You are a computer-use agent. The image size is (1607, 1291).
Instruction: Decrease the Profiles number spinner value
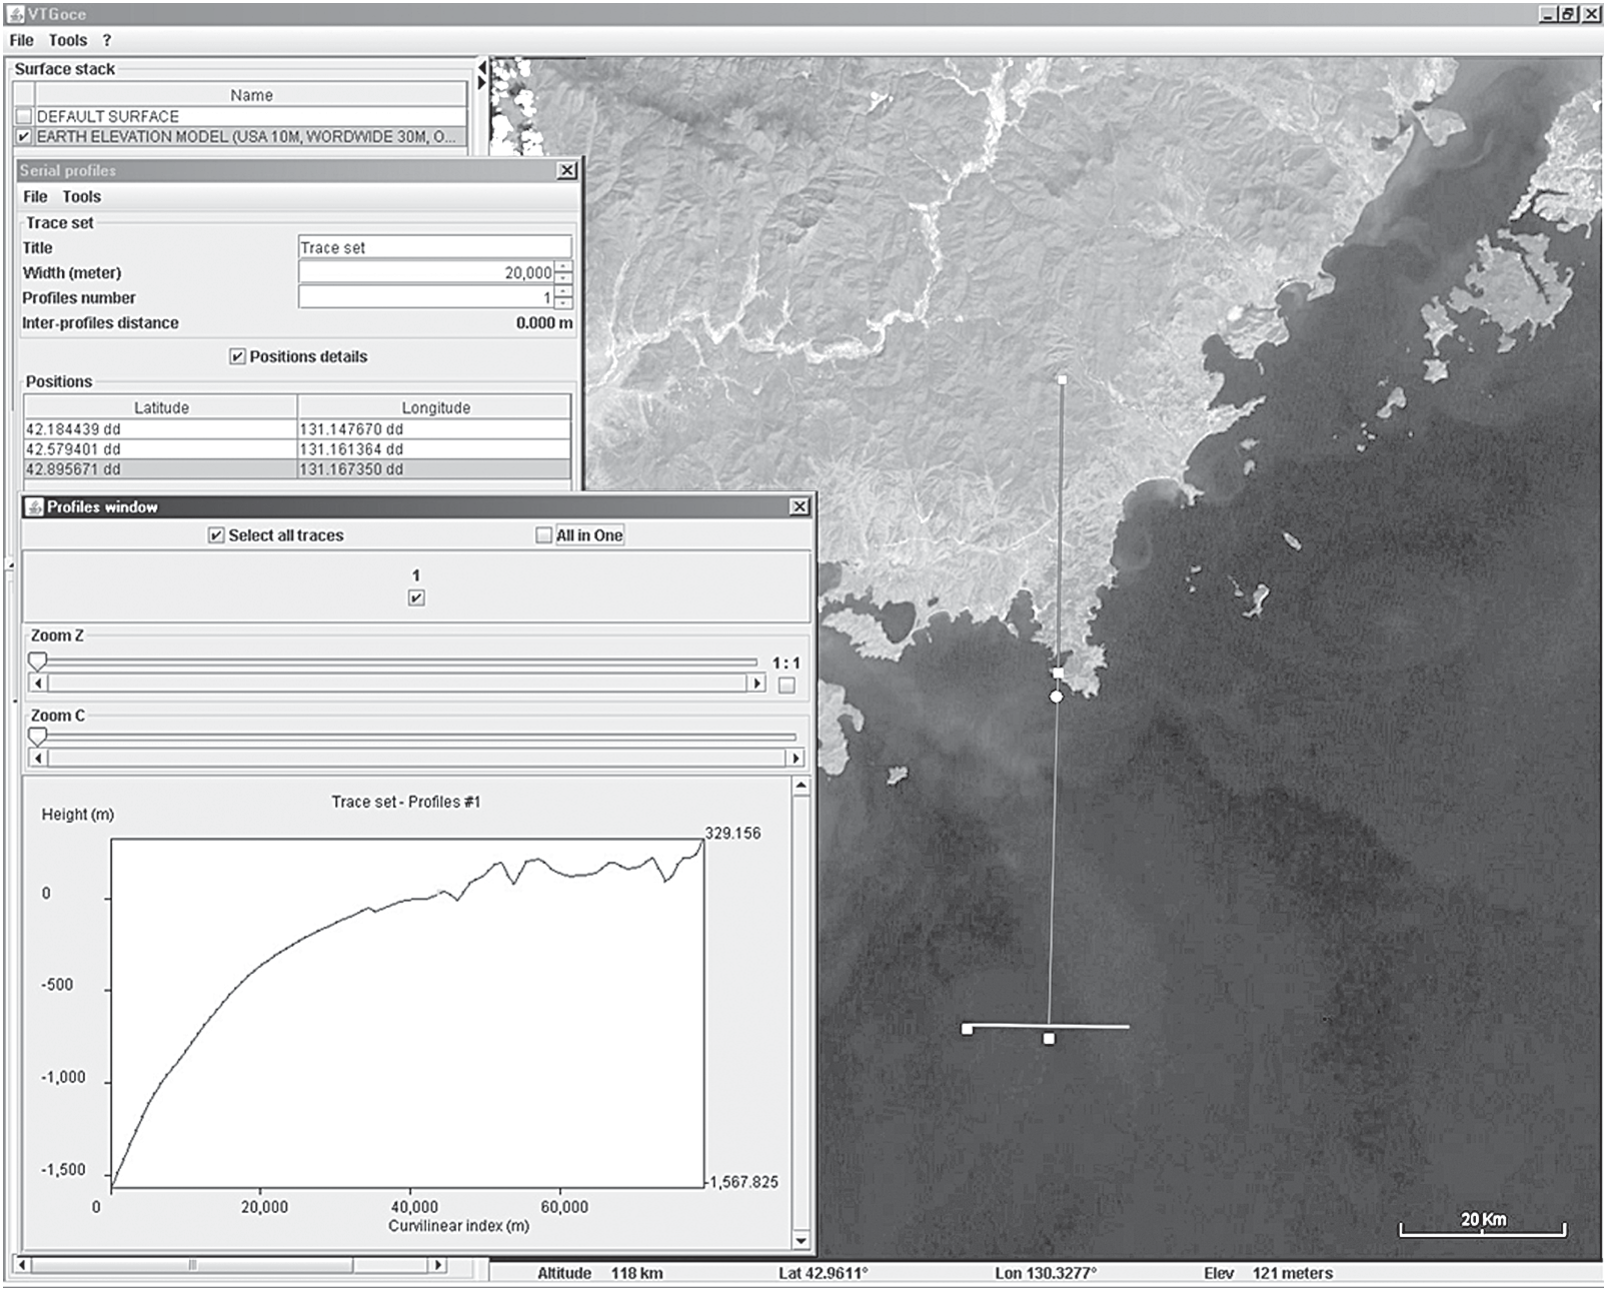coord(564,303)
